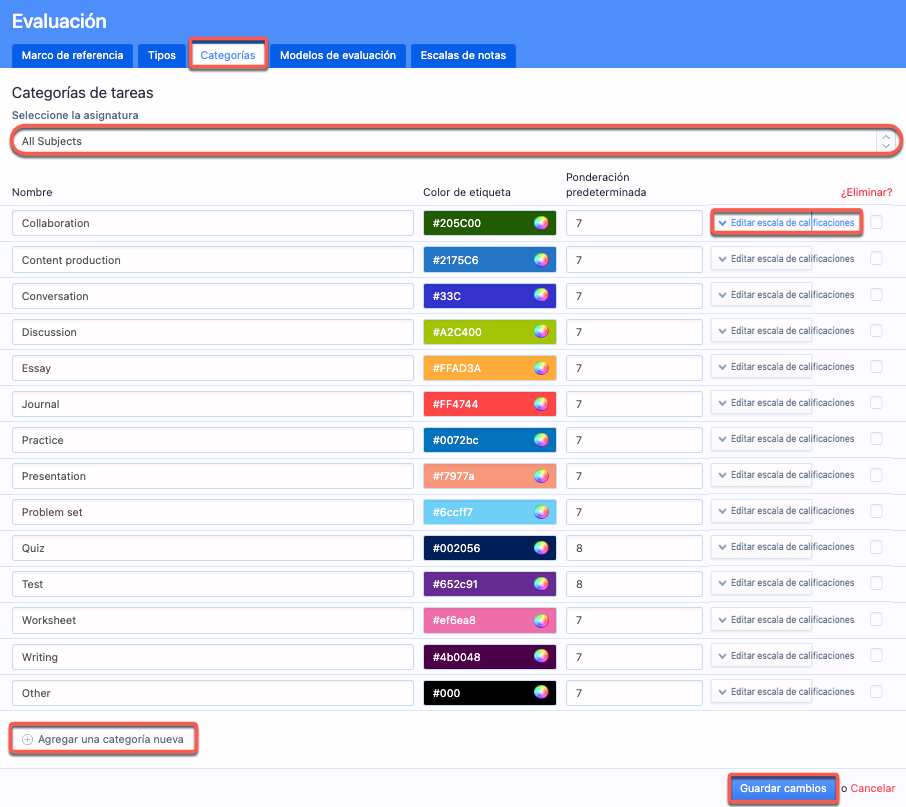Open color wheel picker for Worksheet

click(541, 620)
